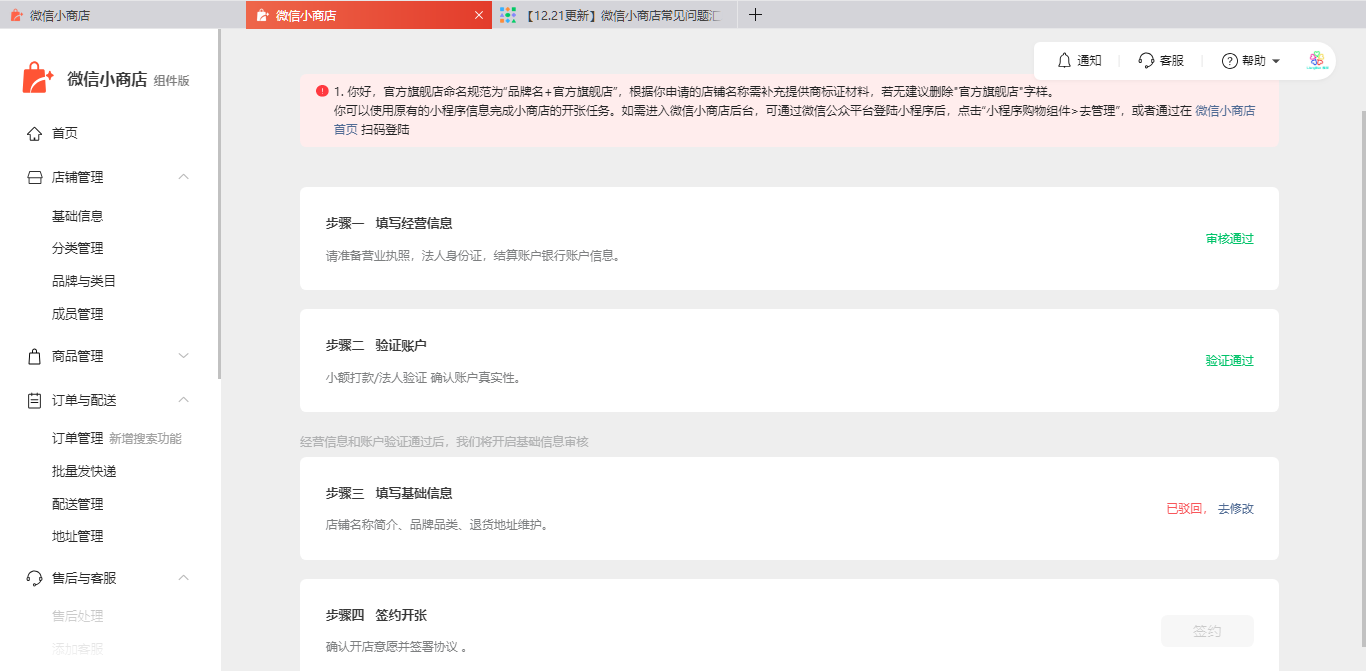Click the home icon beside 首页
Screen dimensions: 1366x671
[34, 133]
